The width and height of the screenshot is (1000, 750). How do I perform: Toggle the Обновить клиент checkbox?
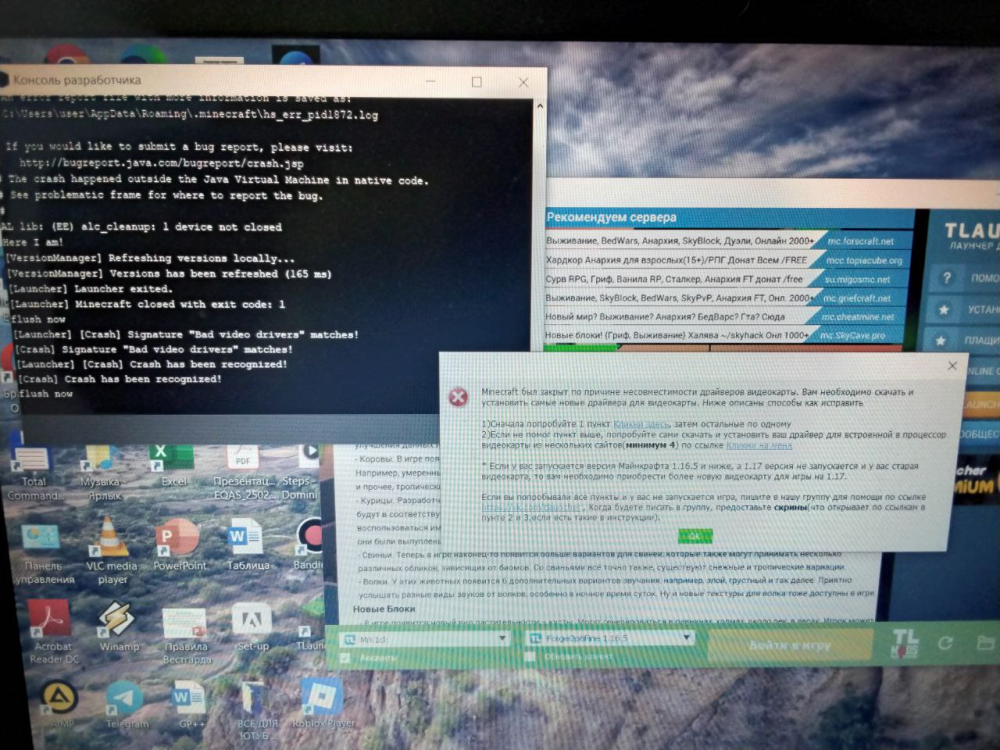click(x=529, y=656)
